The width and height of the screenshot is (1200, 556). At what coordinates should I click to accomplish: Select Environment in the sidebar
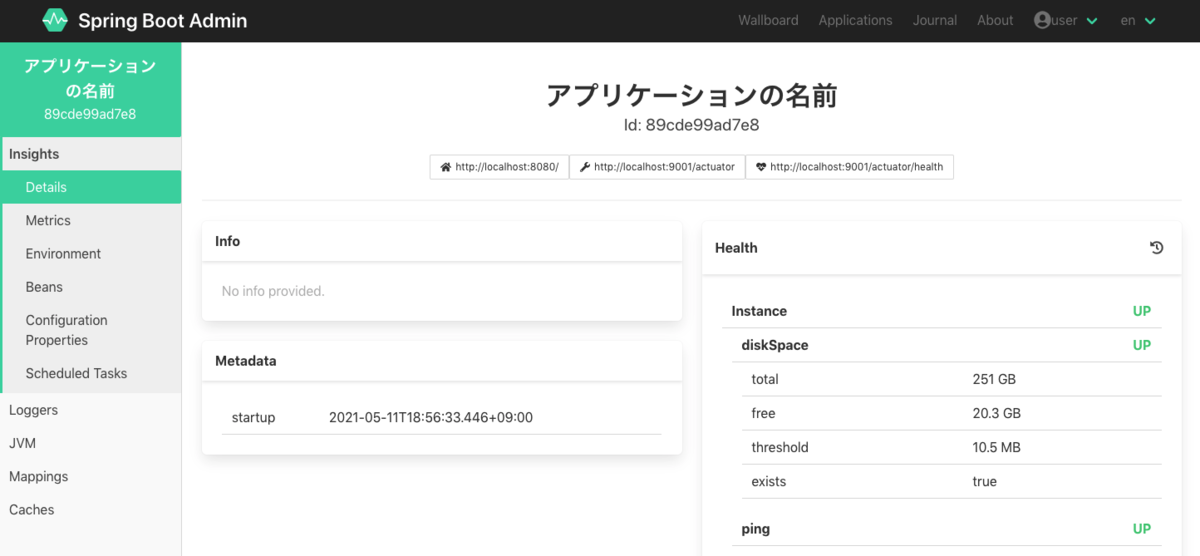(x=91, y=253)
